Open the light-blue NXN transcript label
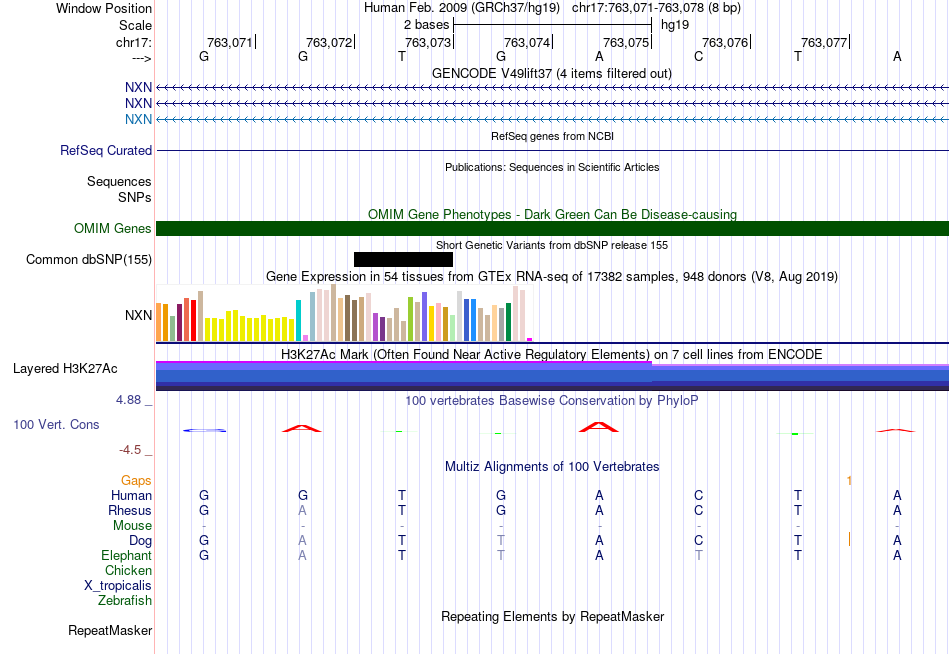The width and height of the screenshot is (950, 654). coord(138,119)
